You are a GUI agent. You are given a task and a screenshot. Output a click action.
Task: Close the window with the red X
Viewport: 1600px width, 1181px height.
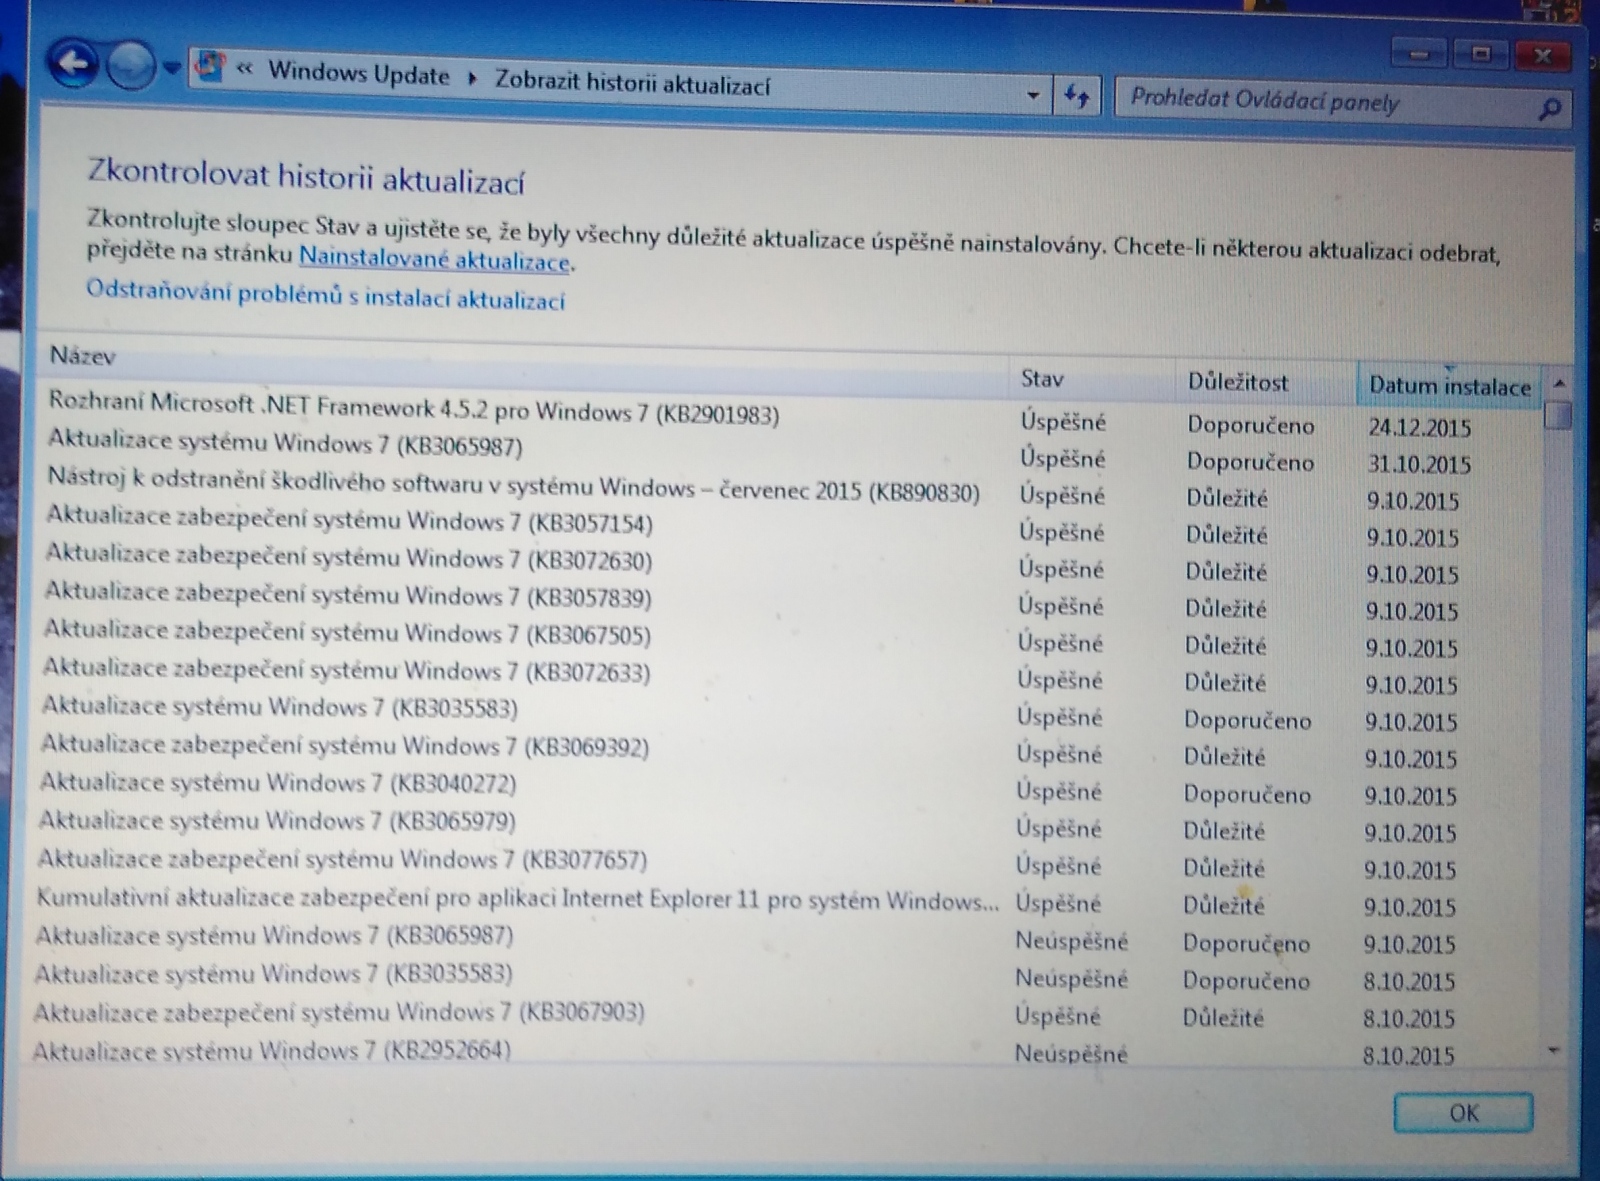point(1543,55)
